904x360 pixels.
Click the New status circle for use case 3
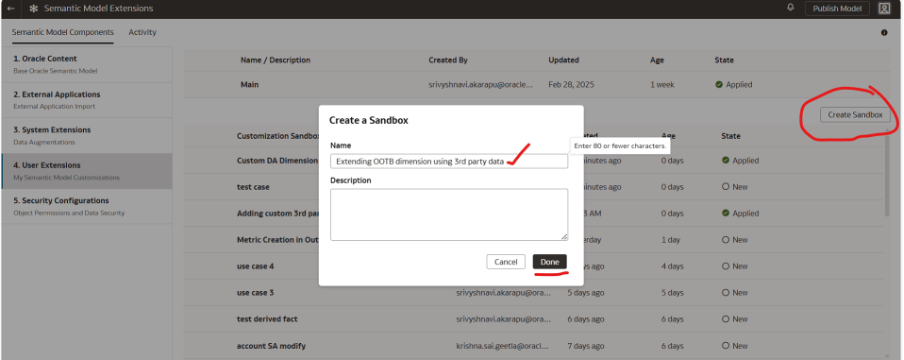click(726, 292)
